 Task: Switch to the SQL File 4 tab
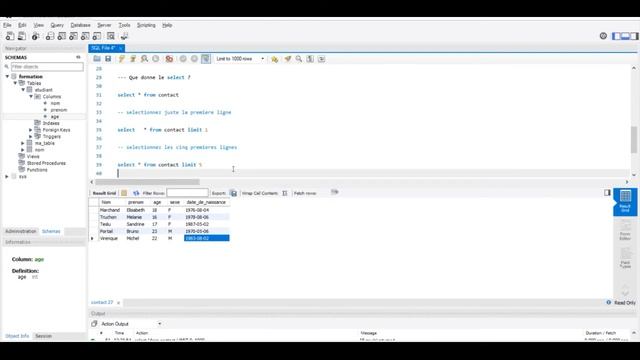tap(103, 48)
